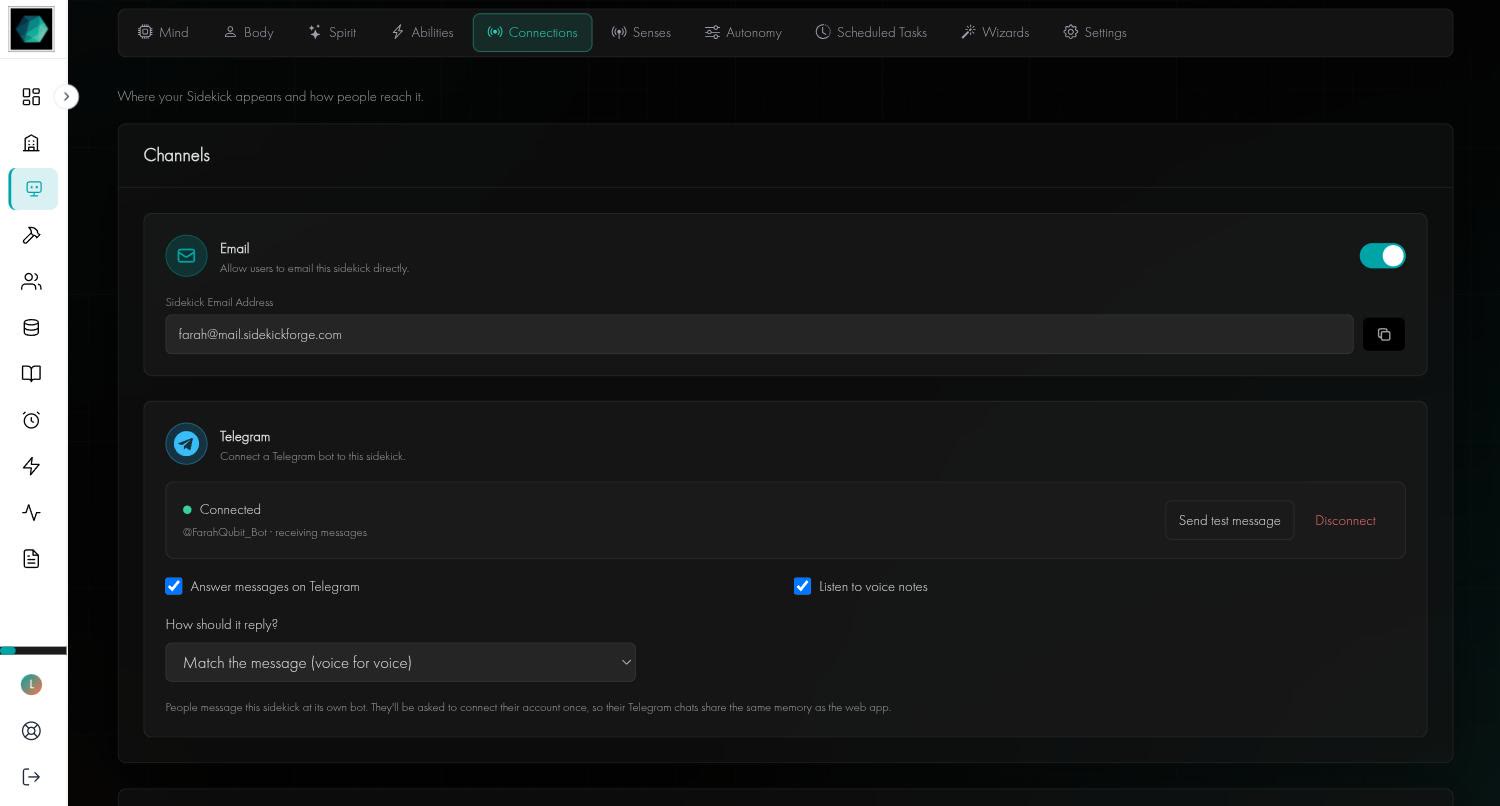Open the alarm clock icon in sidebar
The height and width of the screenshot is (806, 1500).
[31, 420]
